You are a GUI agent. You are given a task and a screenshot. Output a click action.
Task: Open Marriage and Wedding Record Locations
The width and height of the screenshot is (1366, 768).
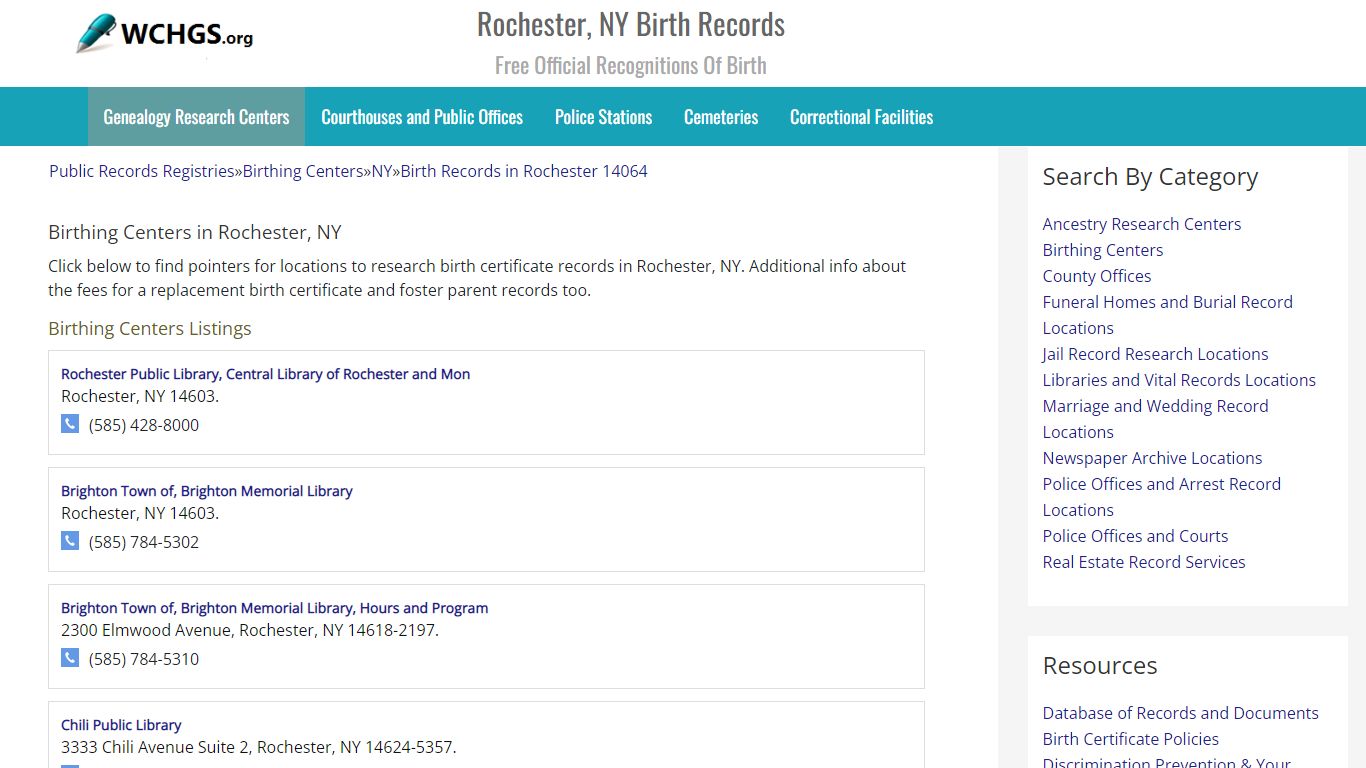click(1156, 419)
